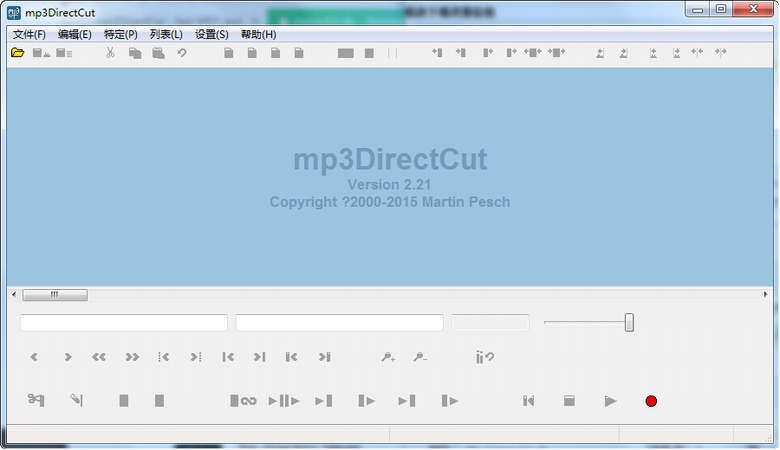Open a file with the yellow folder icon
This screenshot has height=450, width=780.
click(x=17, y=53)
